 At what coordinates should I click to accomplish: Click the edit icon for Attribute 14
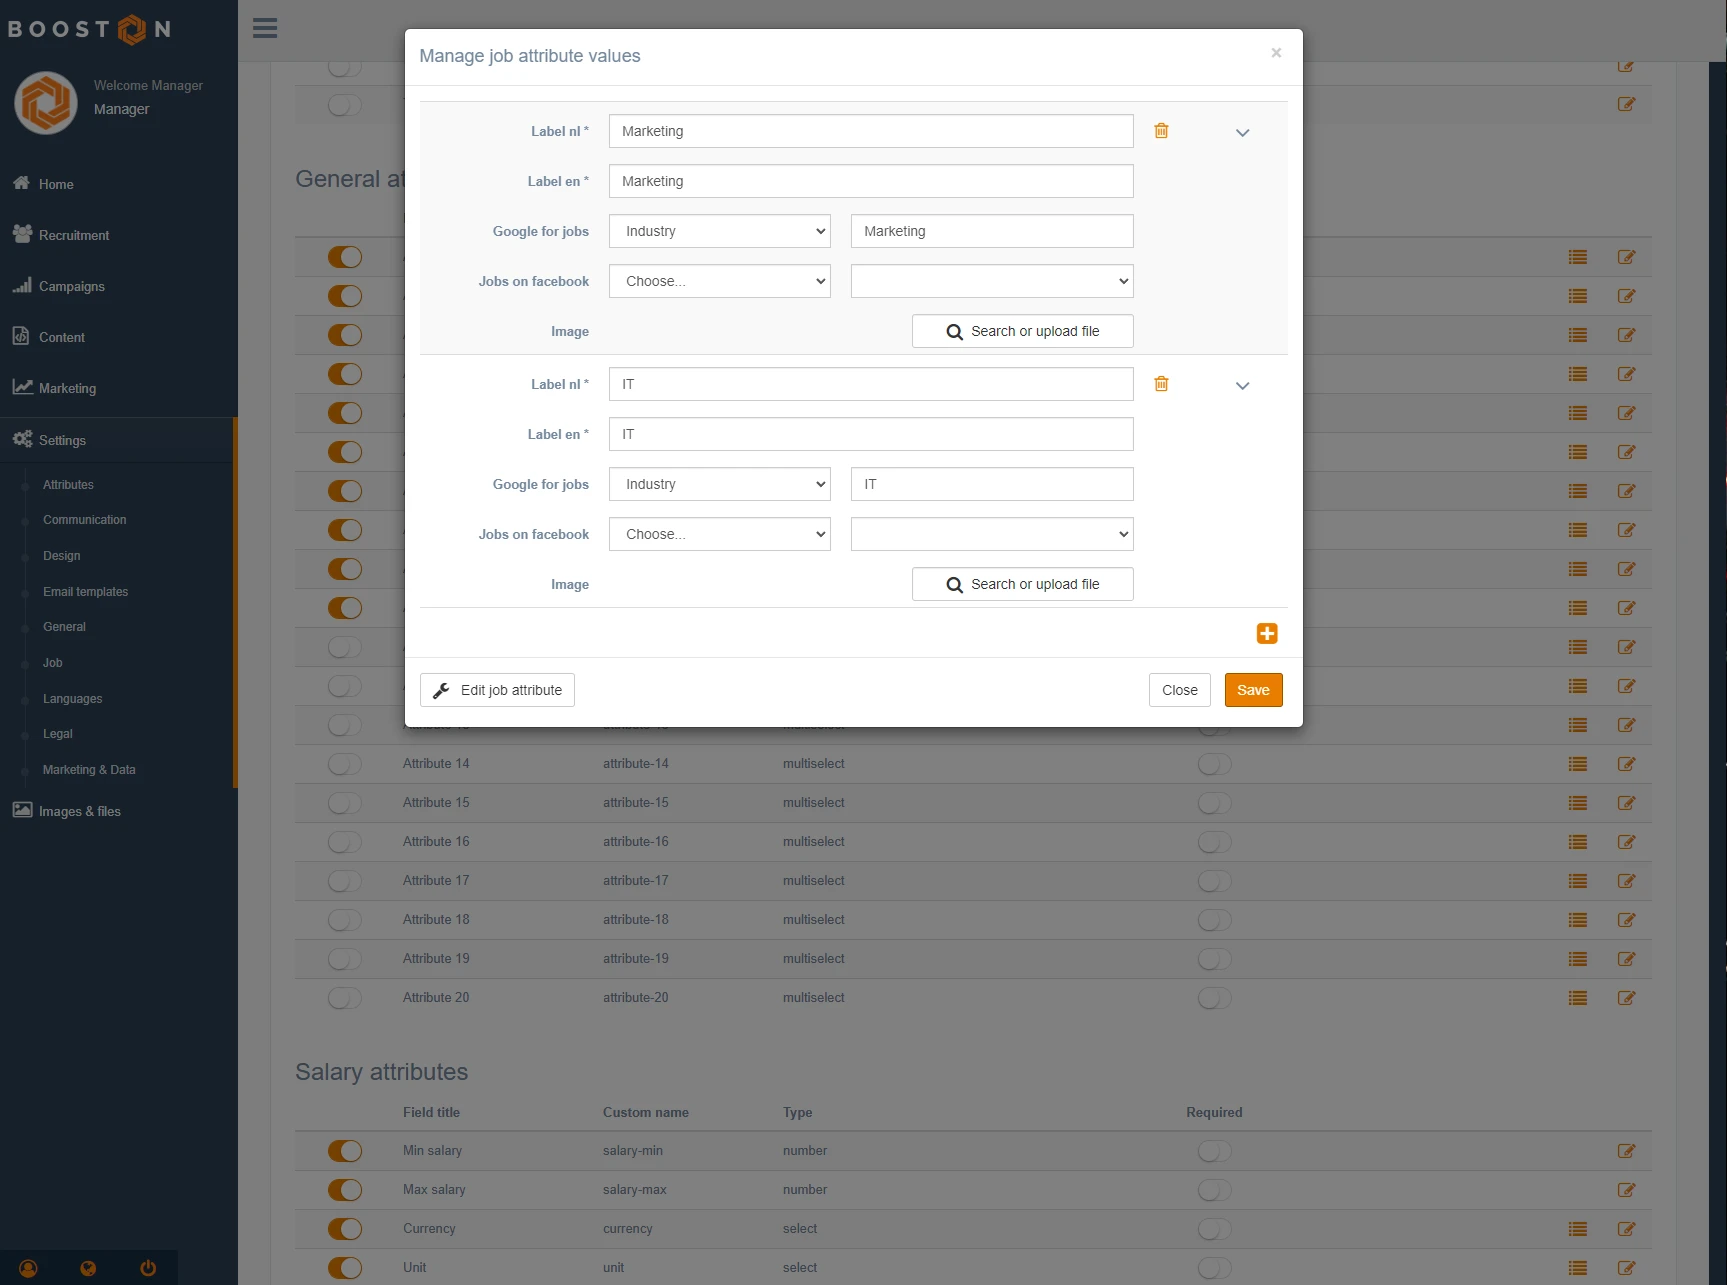[x=1626, y=764]
